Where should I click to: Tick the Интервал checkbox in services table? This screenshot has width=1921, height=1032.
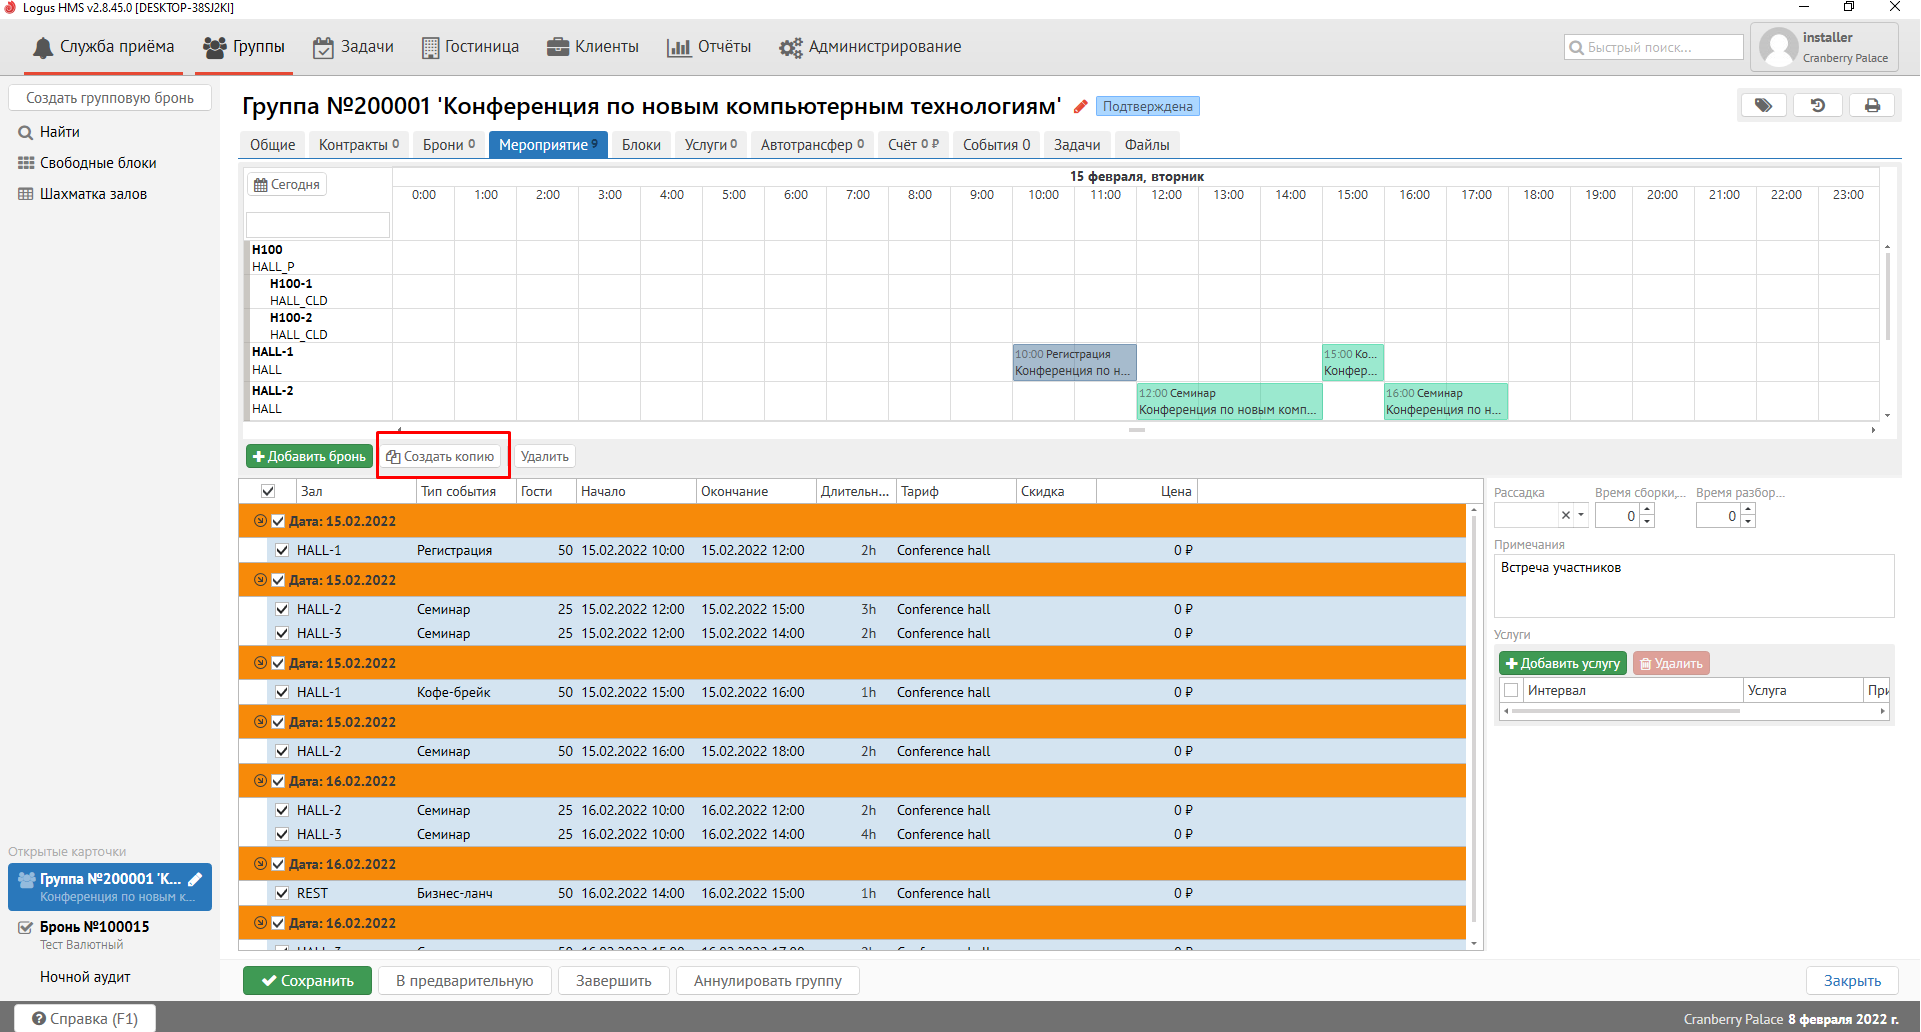(x=1511, y=690)
